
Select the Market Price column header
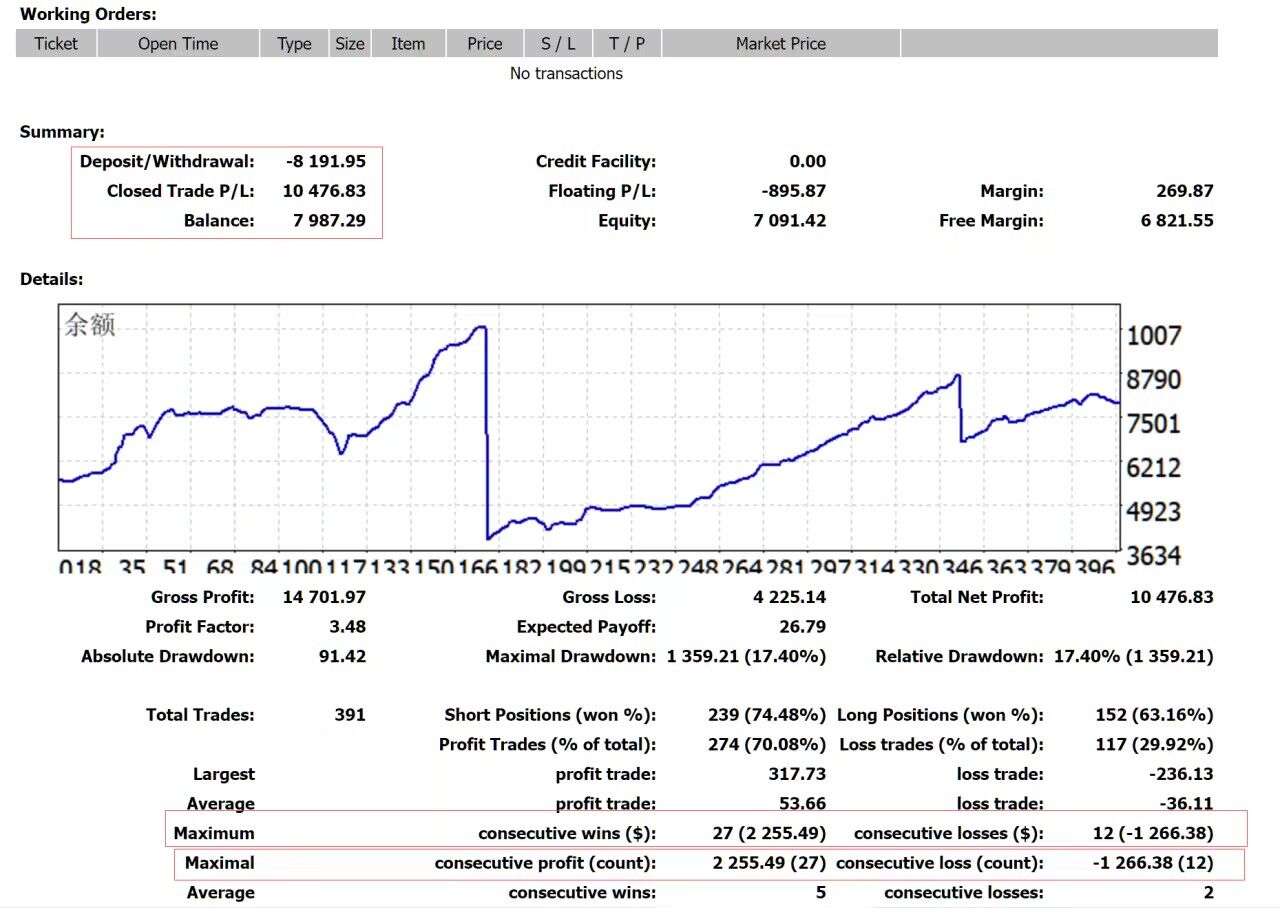[x=781, y=44]
